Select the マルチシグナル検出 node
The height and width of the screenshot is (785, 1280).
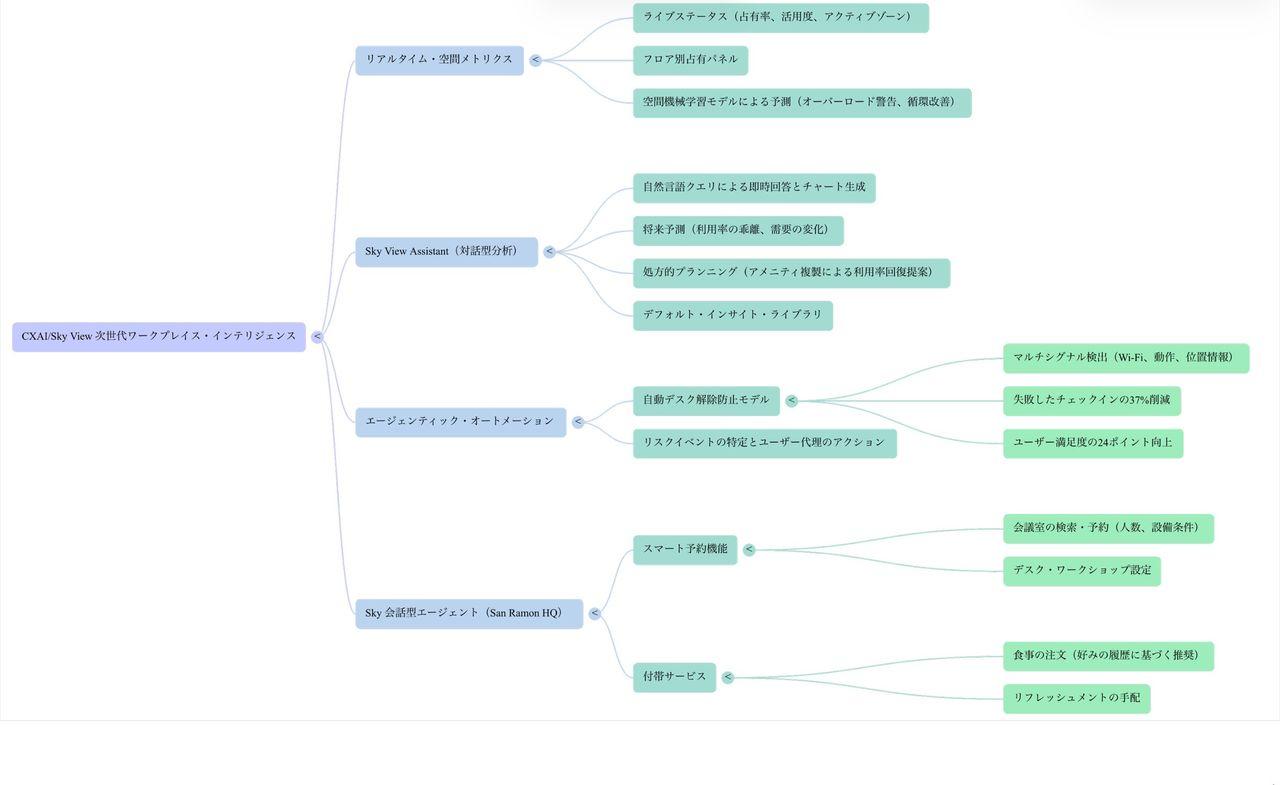pos(1125,358)
